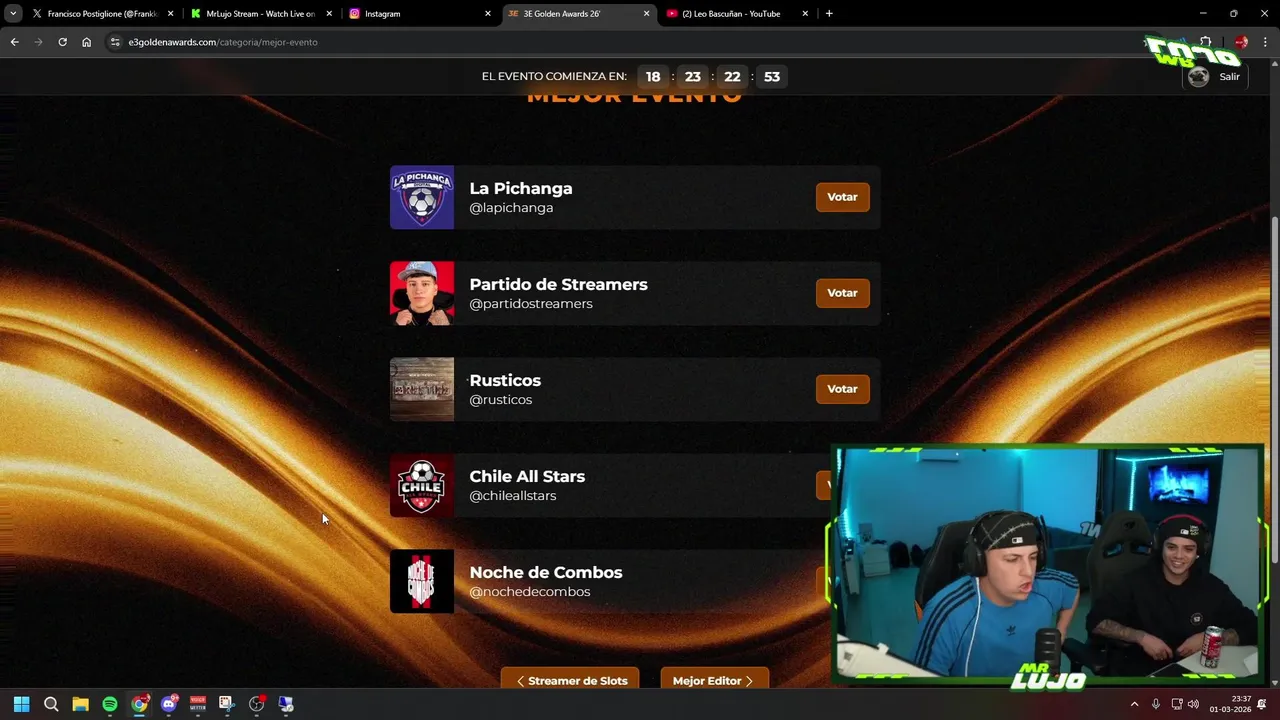Viewport: 1280px width, 720px height.
Task: Open volume control tray icon
Action: pos(1193,704)
